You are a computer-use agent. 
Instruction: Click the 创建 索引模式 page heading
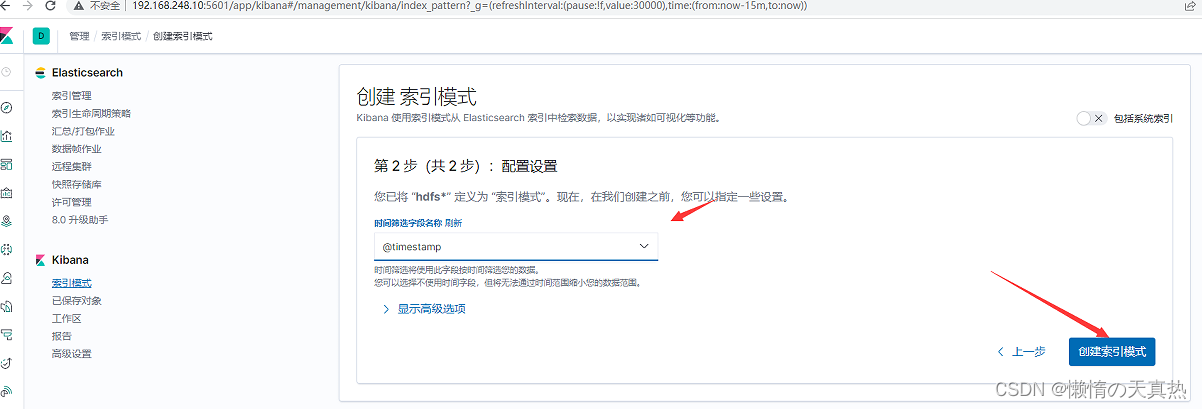(417, 97)
